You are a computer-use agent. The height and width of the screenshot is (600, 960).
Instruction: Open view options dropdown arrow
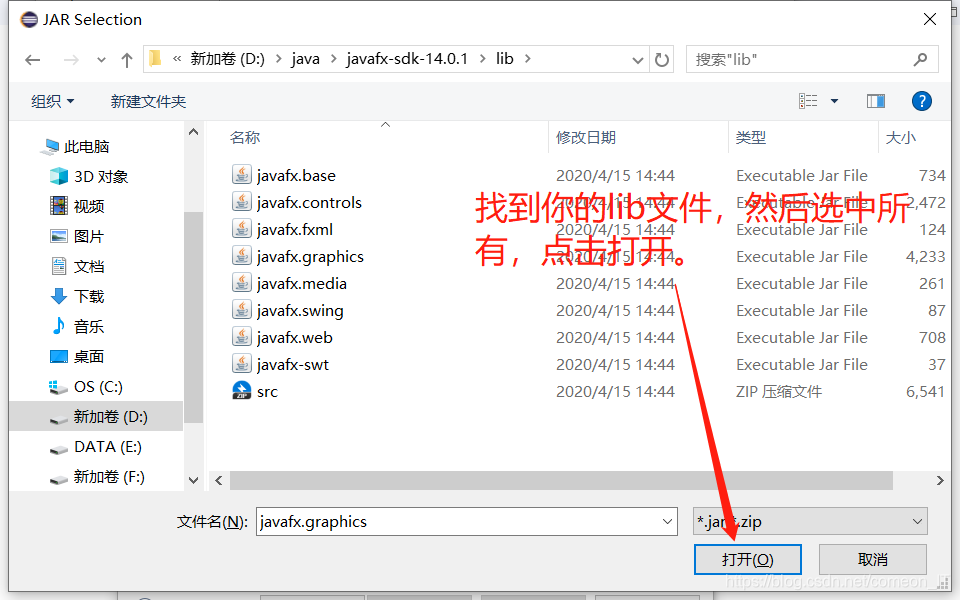coord(834,101)
